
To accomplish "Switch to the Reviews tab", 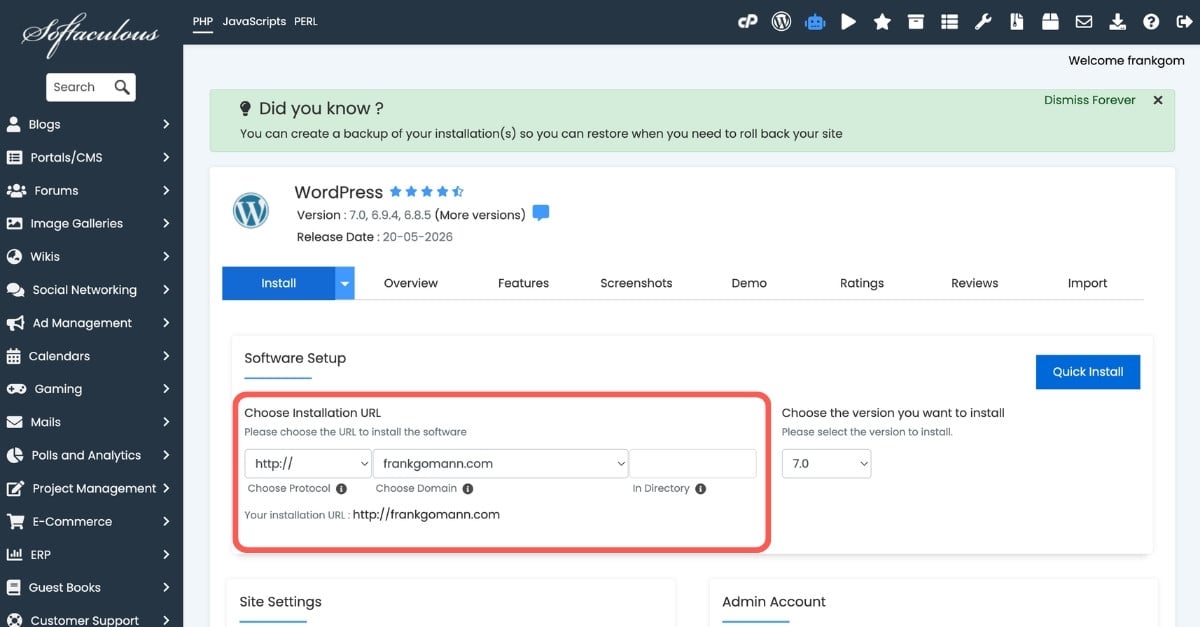I will pos(974,283).
